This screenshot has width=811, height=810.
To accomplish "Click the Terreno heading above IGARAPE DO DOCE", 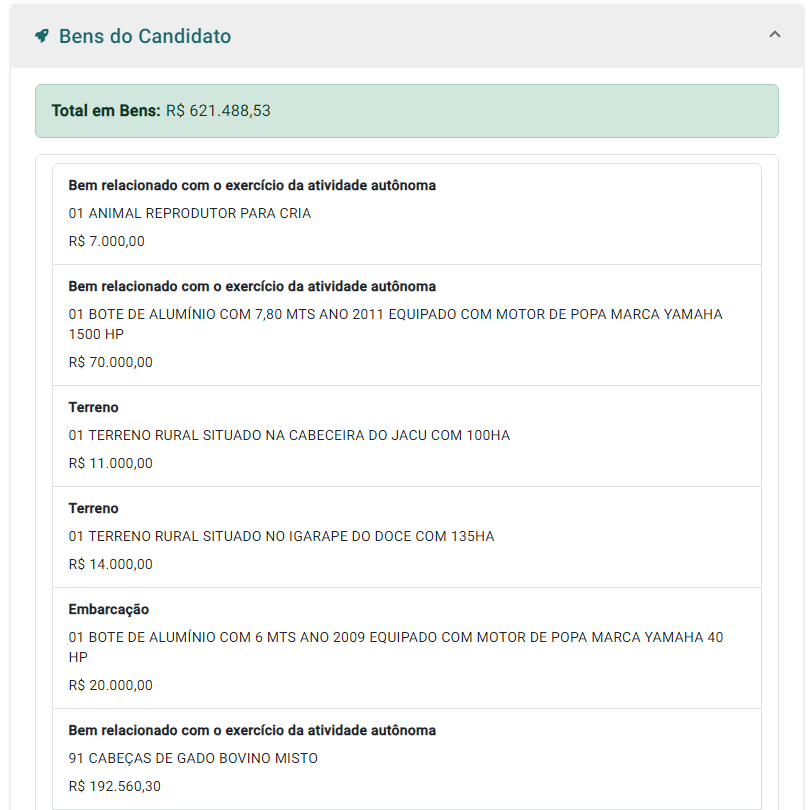I will pos(93,508).
